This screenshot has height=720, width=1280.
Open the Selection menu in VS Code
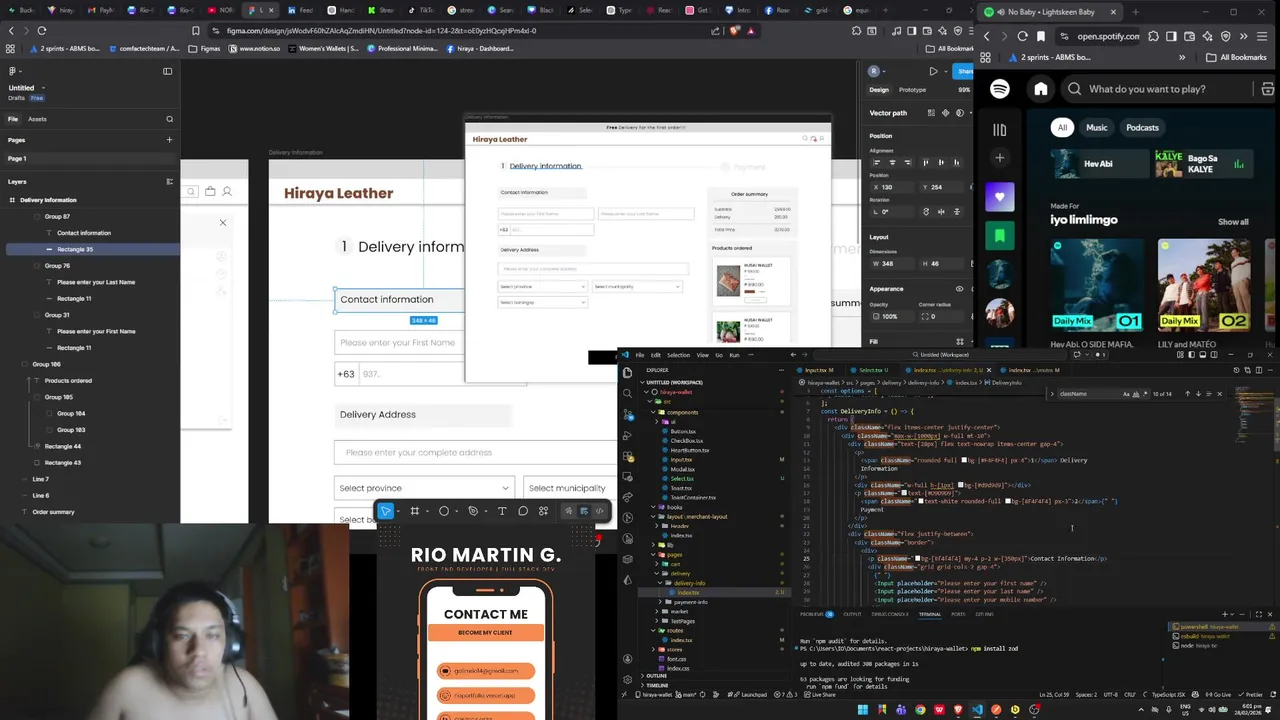pyautogui.click(x=678, y=355)
